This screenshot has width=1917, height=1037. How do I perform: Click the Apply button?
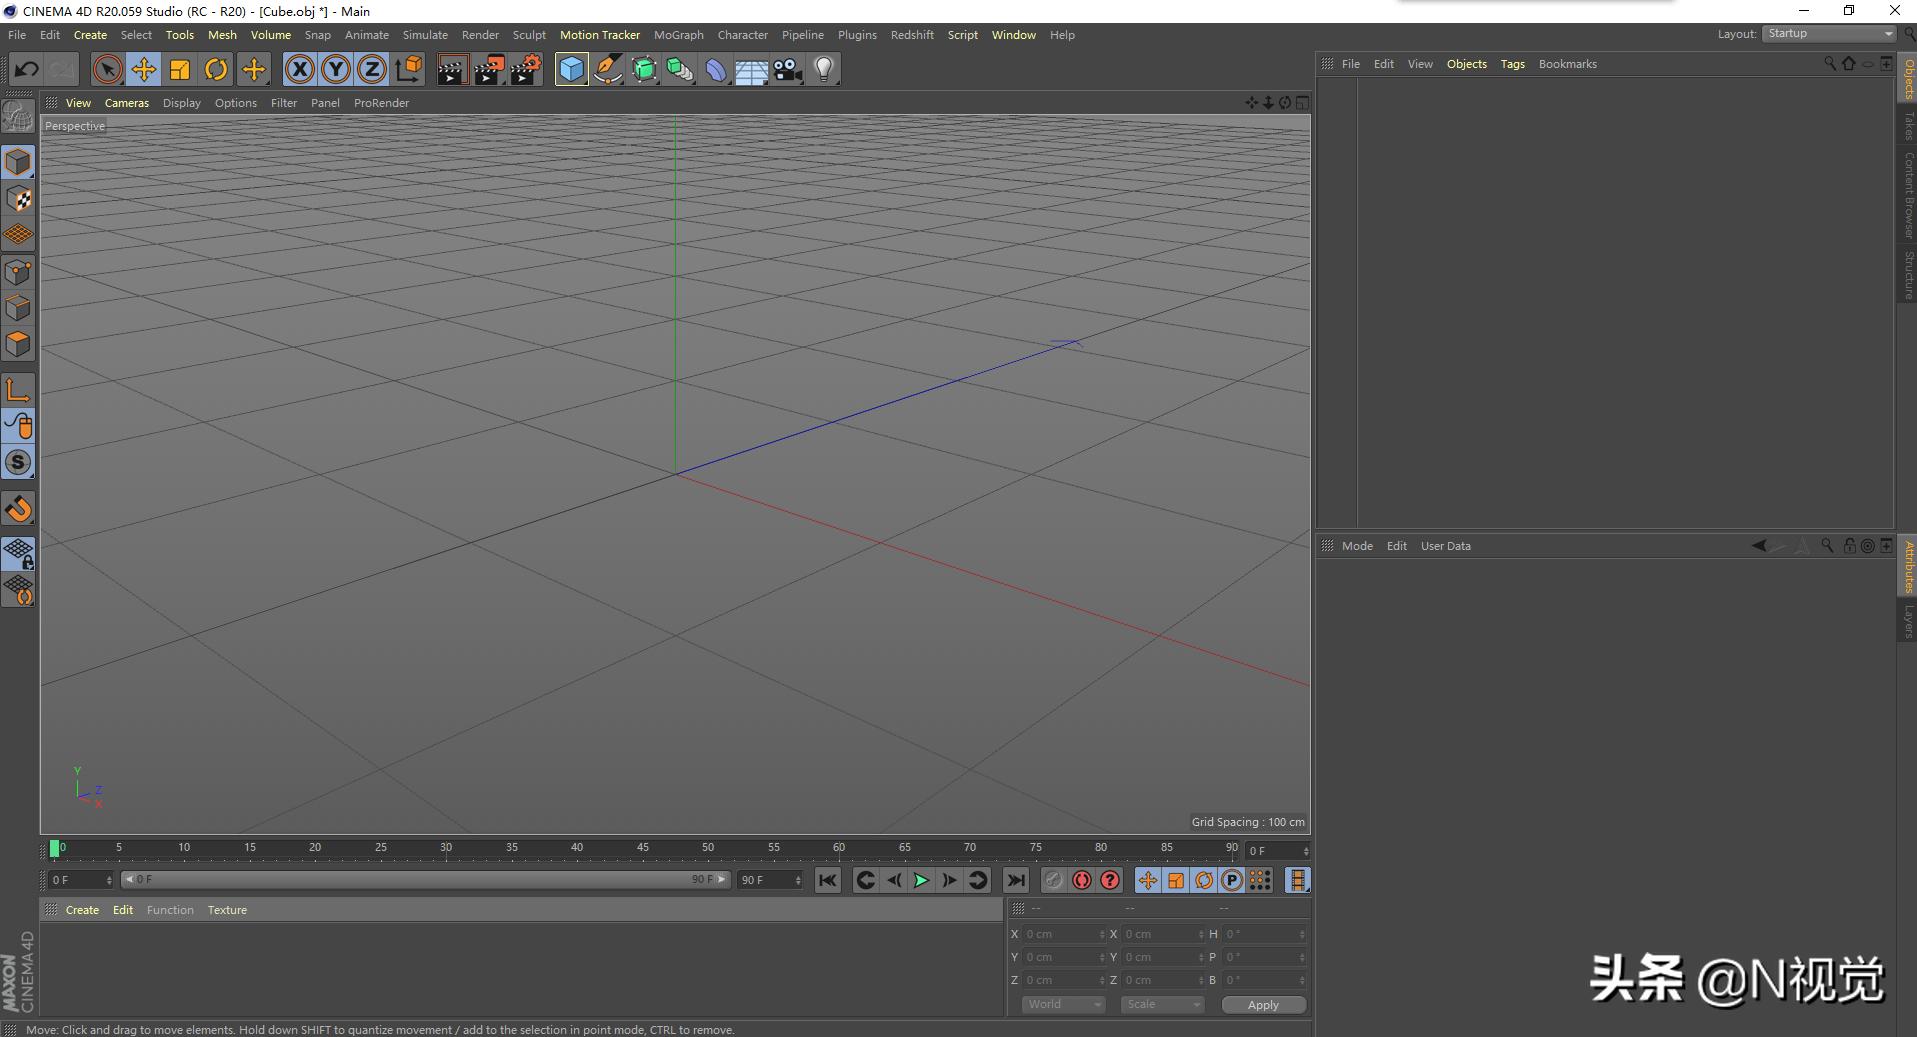click(1263, 1005)
